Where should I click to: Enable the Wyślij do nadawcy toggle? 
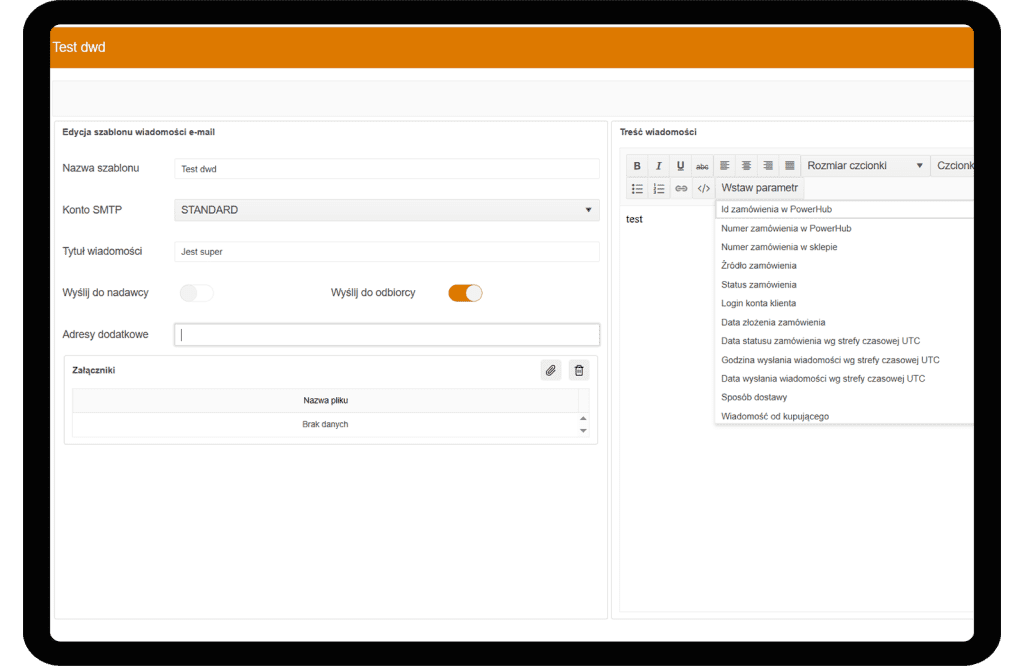click(197, 293)
